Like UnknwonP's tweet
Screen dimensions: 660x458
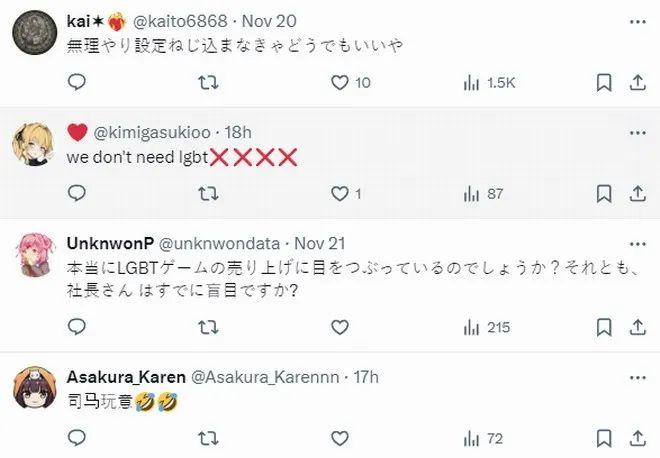(x=340, y=327)
